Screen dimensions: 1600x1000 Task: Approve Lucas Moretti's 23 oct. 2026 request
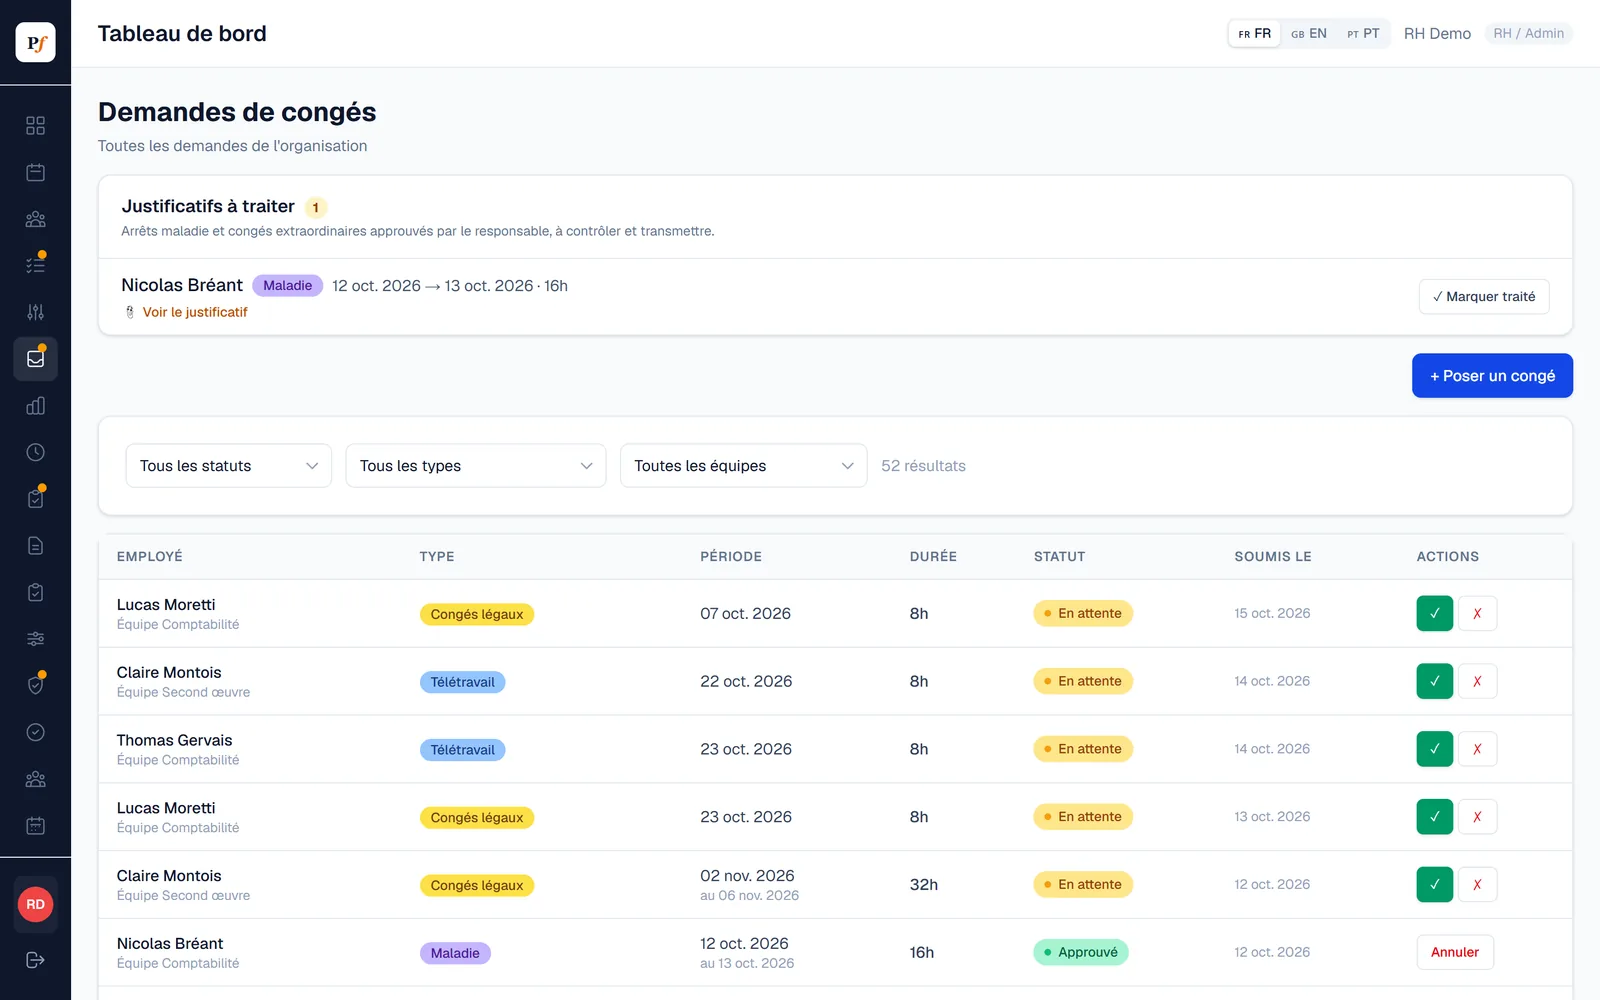coord(1435,817)
